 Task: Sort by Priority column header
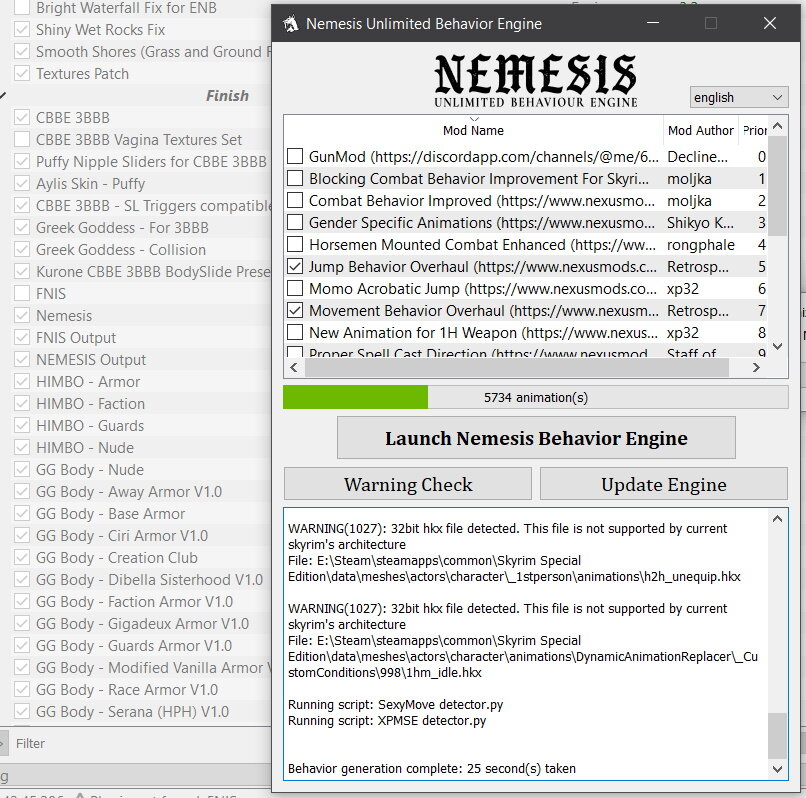[754, 131]
